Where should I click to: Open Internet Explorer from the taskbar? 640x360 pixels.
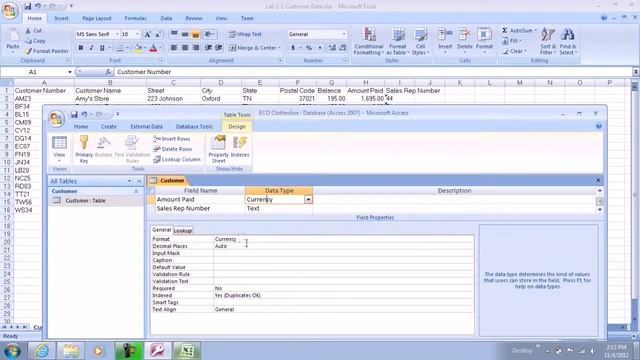point(42,351)
